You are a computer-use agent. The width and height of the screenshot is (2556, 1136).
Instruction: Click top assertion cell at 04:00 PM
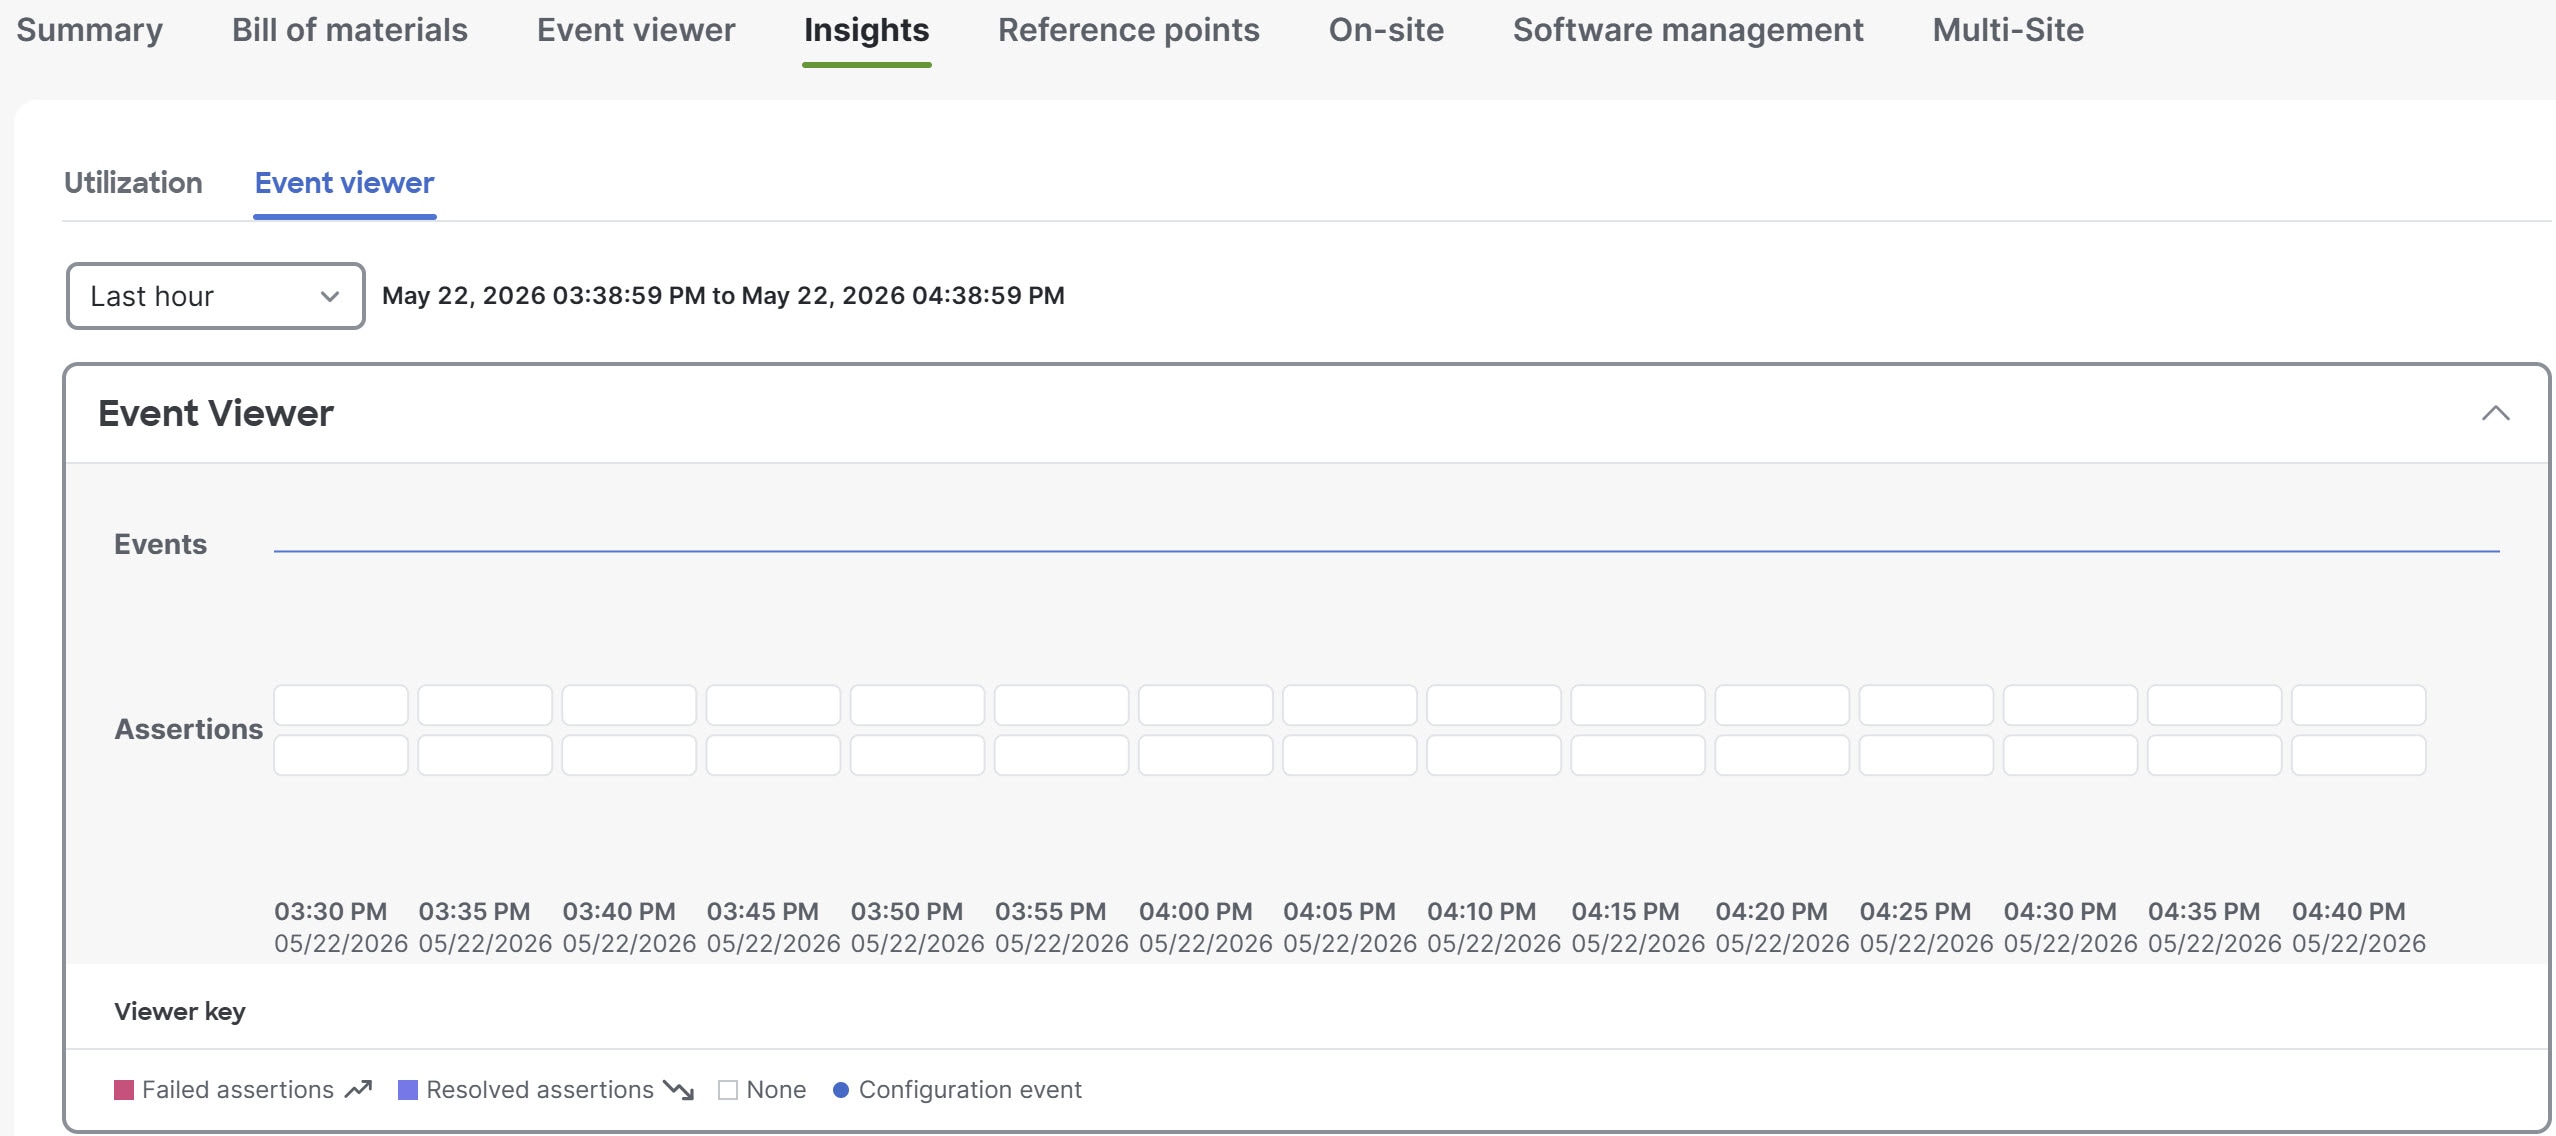[1205, 705]
